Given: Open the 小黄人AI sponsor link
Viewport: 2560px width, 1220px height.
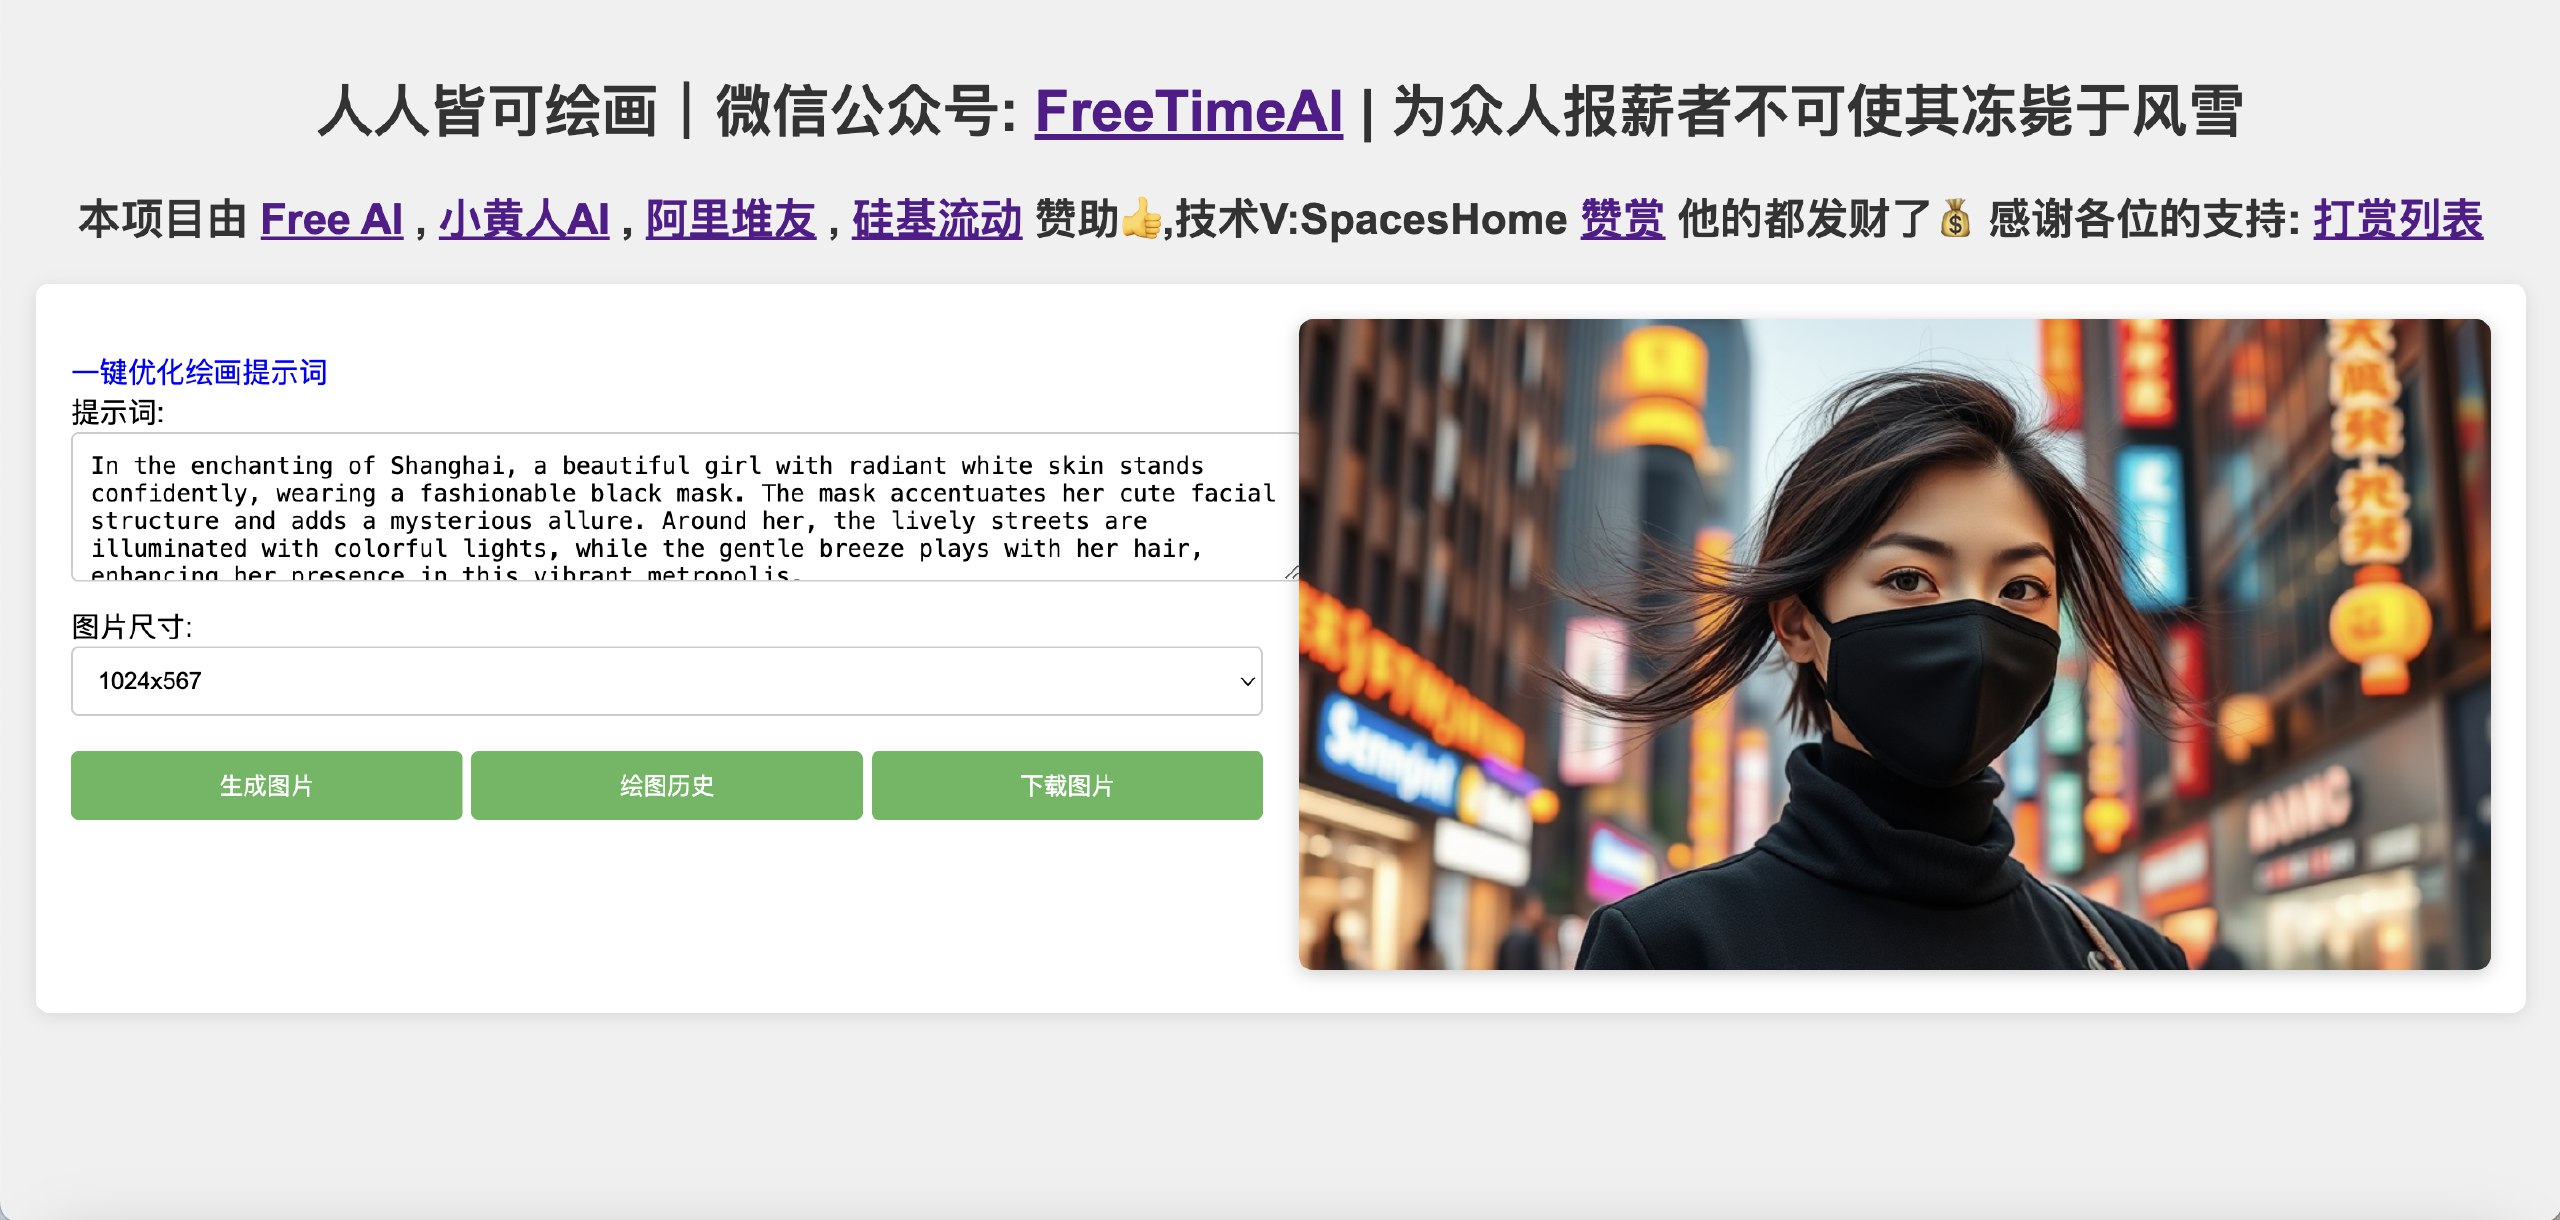Looking at the screenshot, I should [524, 220].
